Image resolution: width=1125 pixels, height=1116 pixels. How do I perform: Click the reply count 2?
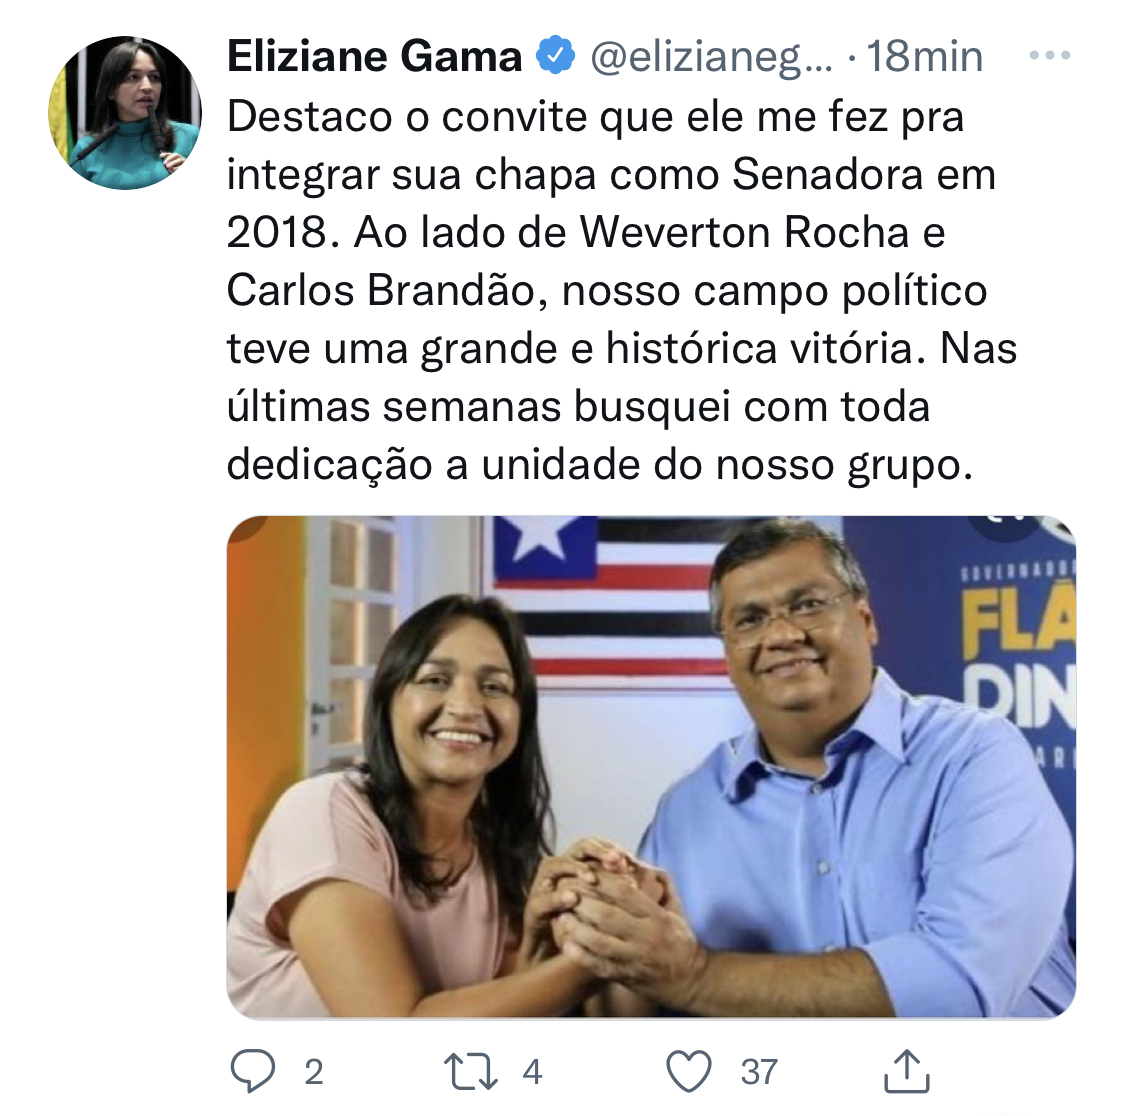[314, 1072]
